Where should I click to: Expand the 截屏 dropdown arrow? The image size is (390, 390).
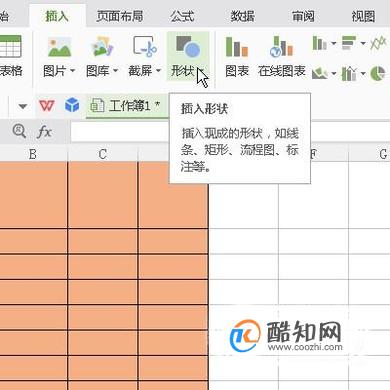coord(158,71)
